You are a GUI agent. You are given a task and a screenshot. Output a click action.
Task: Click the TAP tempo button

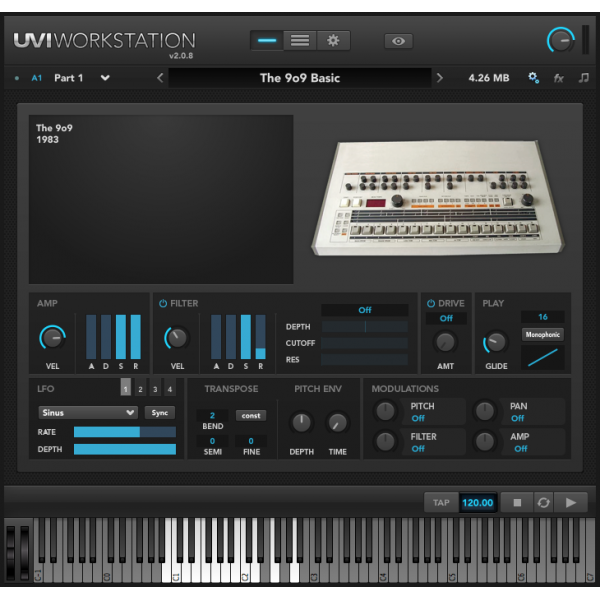441,502
